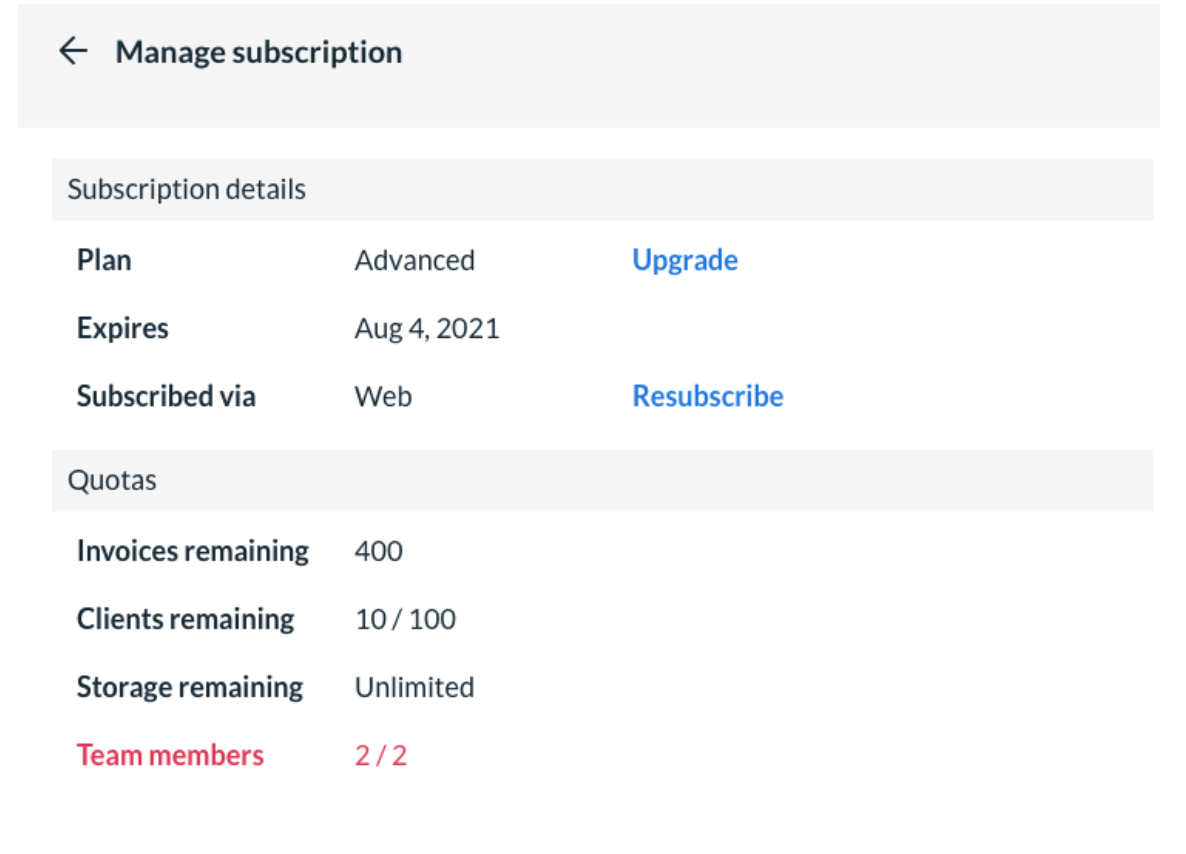Select the Storage remaining row
The height and width of the screenshot is (854, 1186).
(x=190, y=687)
